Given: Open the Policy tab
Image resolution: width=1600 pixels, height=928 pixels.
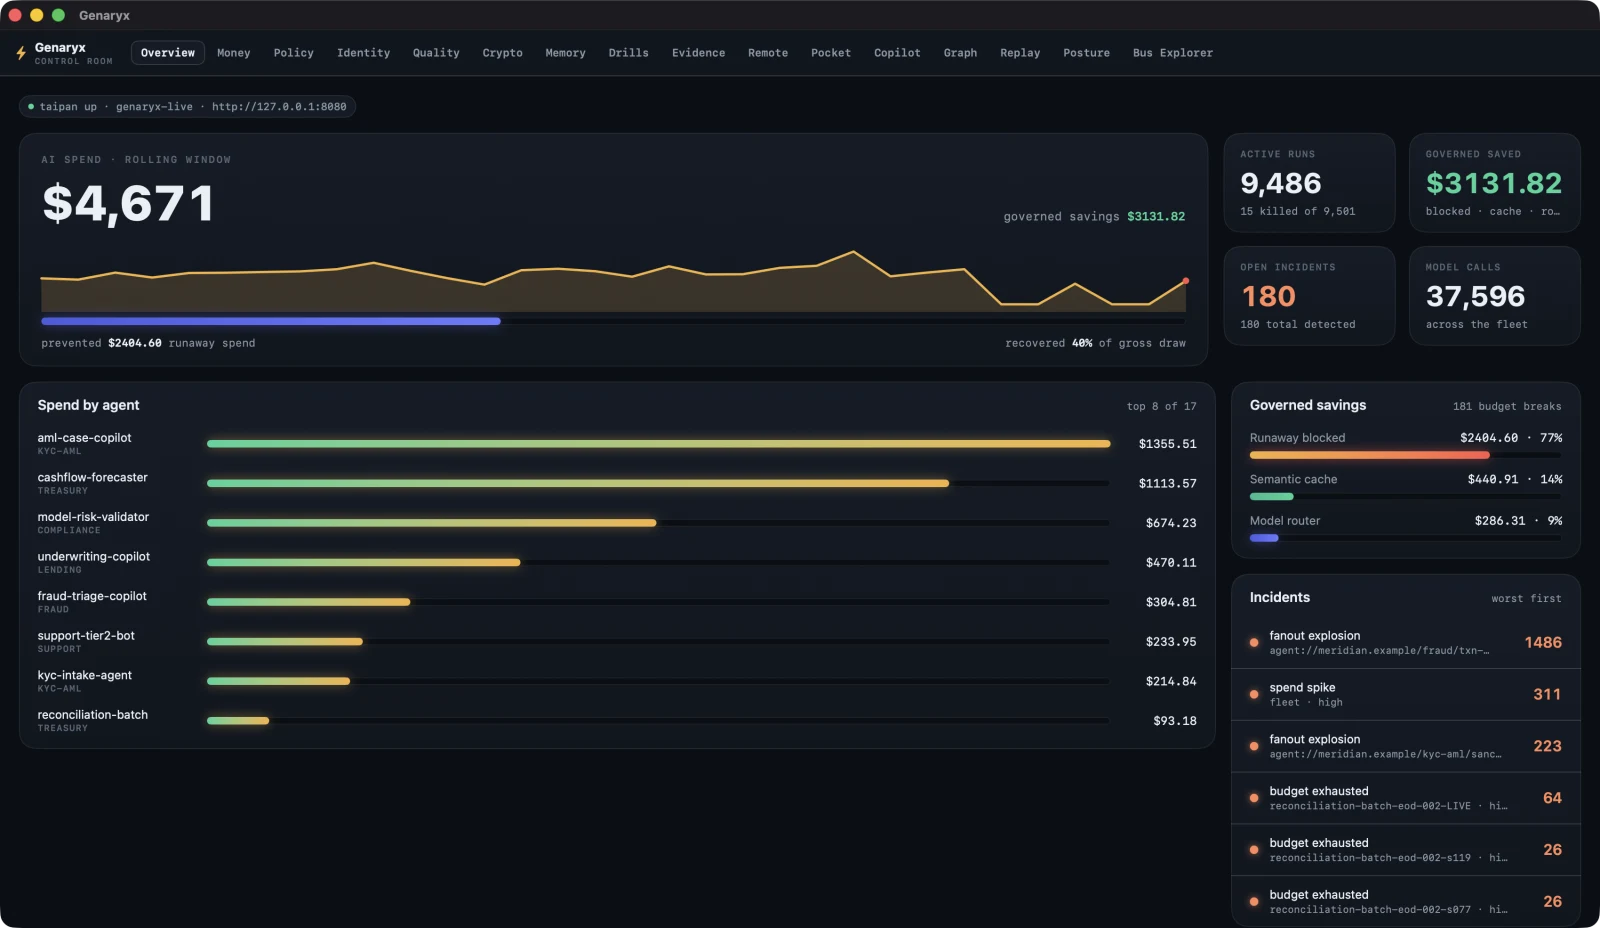Looking at the screenshot, I should (294, 53).
